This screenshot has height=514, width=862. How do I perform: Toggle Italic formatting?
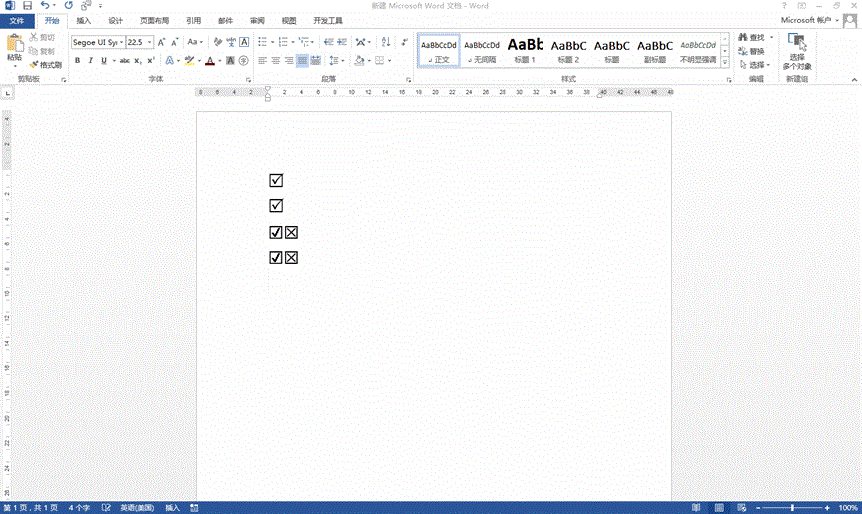pos(90,61)
